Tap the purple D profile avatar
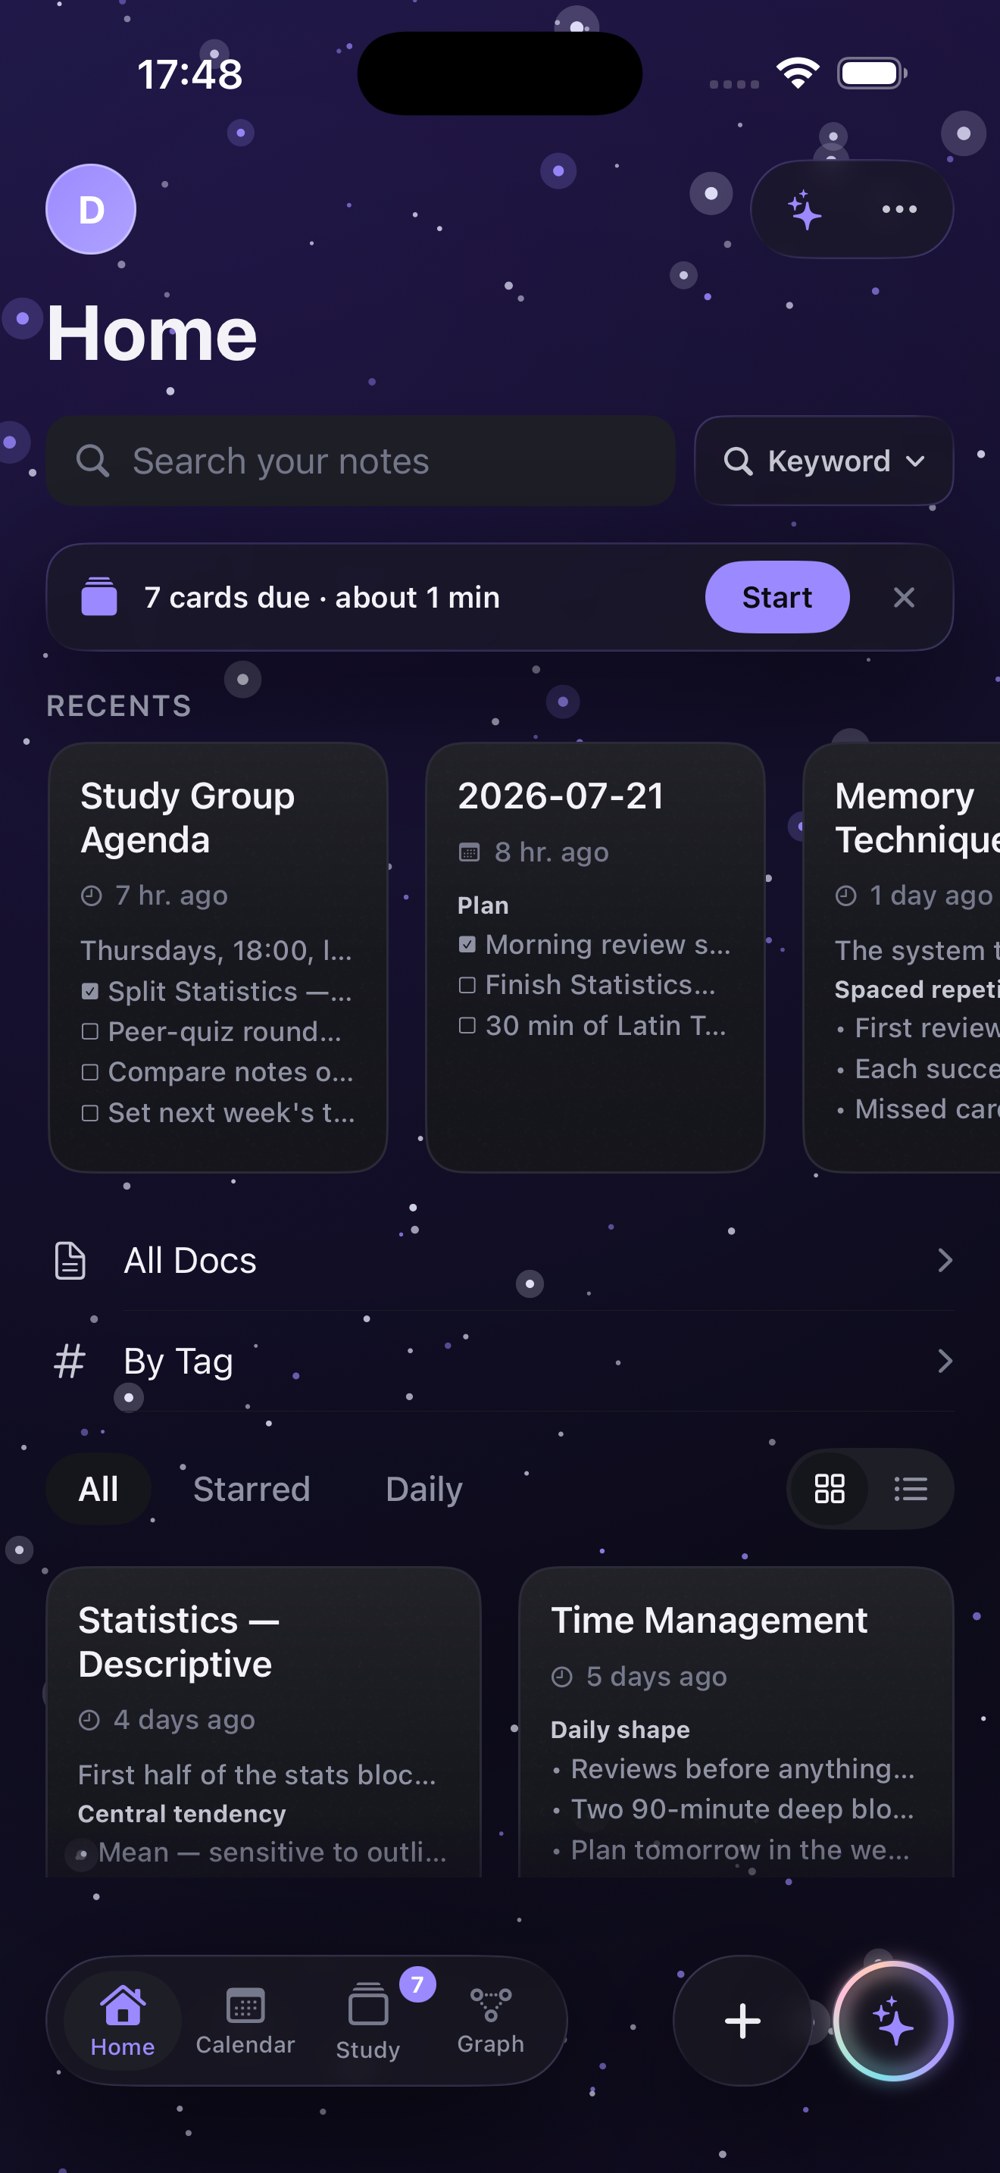This screenshot has height=2173, width=1000. click(x=91, y=209)
